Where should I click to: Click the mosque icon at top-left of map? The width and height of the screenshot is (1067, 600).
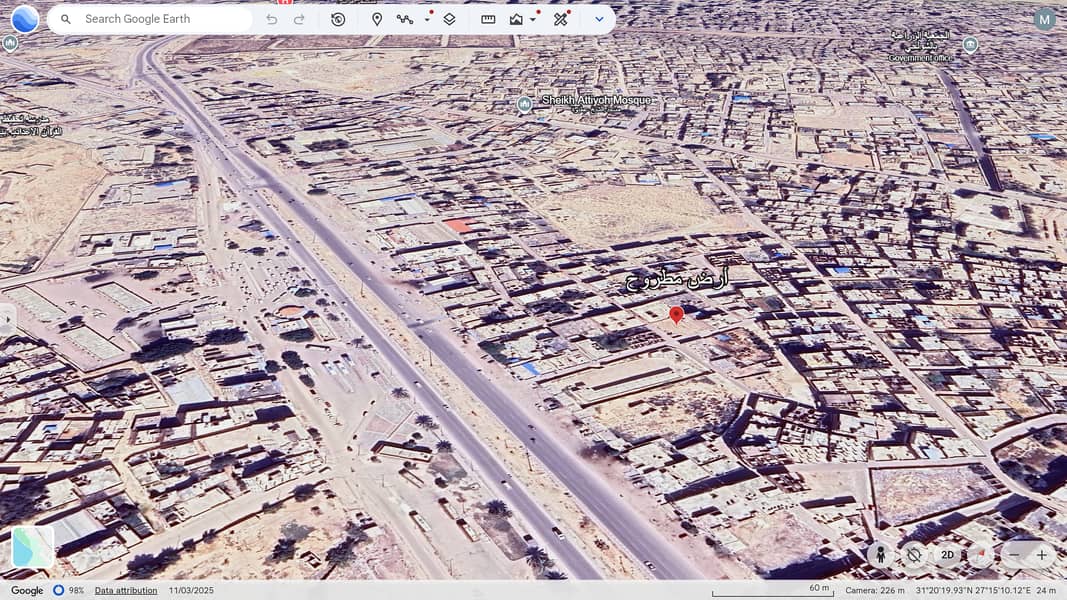(x=10, y=44)
